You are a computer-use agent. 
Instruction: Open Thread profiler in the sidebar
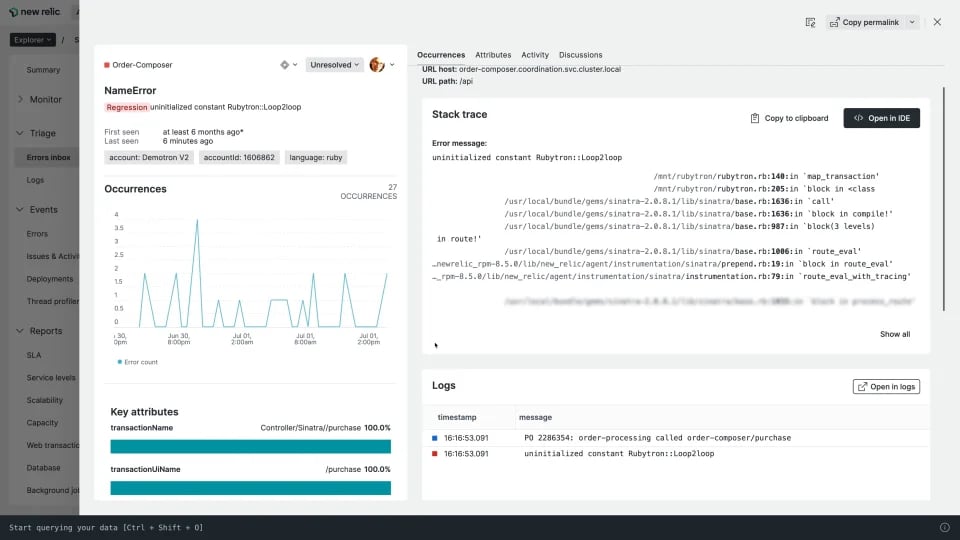click(53, 301)
